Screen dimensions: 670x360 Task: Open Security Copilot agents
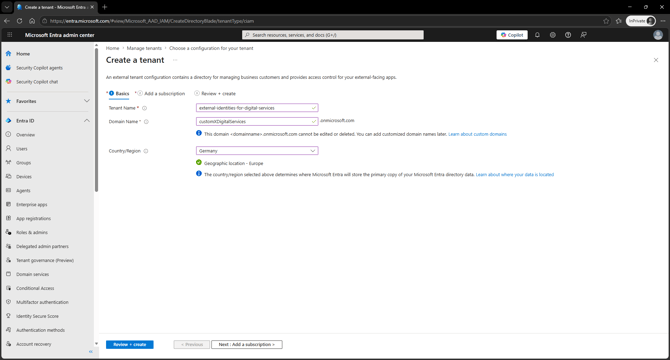tap(39, 68)
